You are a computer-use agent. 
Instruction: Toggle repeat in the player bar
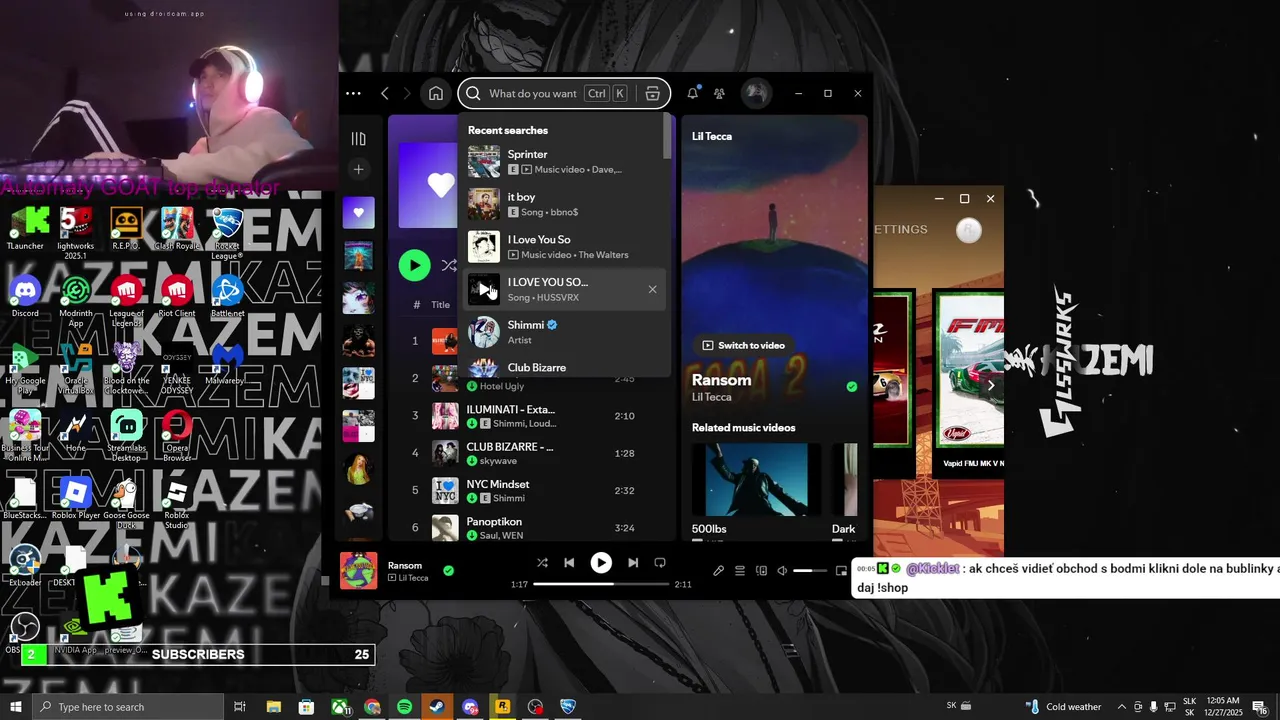pyautogui.click(x=660, y=563)
